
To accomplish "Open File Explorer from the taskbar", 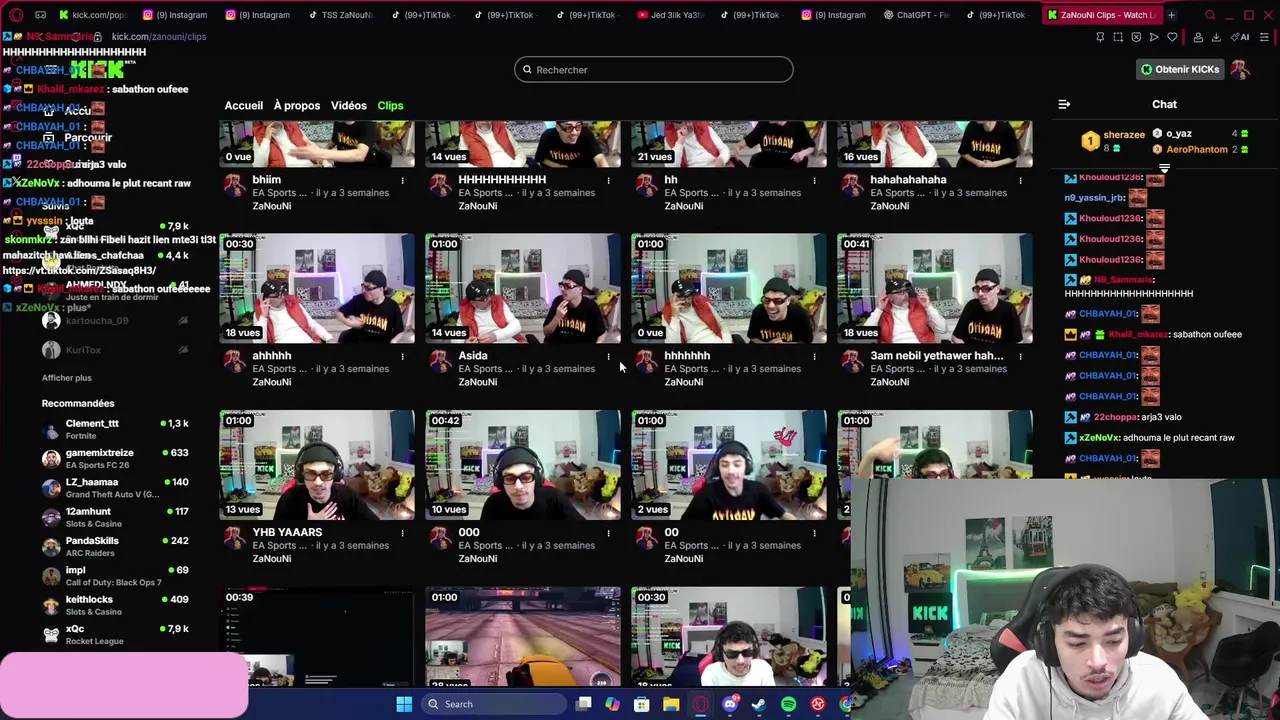I will (671, 704).
